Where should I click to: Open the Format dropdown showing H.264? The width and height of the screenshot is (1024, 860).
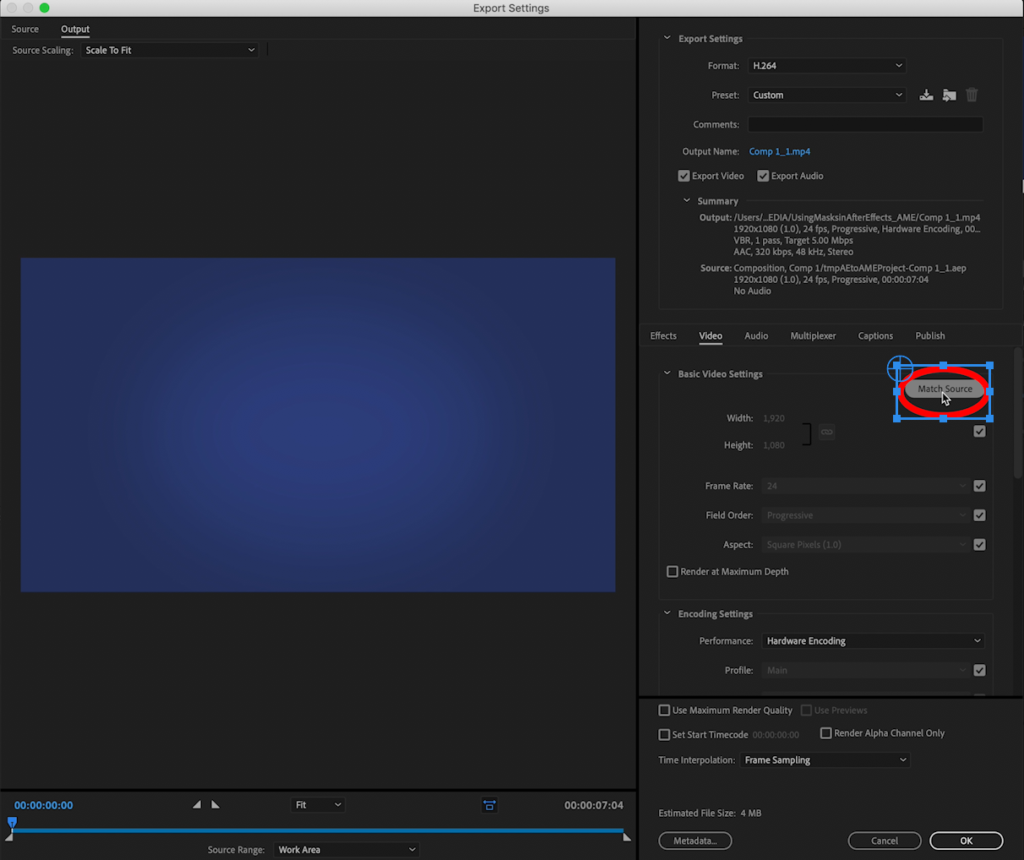click(x=826, y=66)
